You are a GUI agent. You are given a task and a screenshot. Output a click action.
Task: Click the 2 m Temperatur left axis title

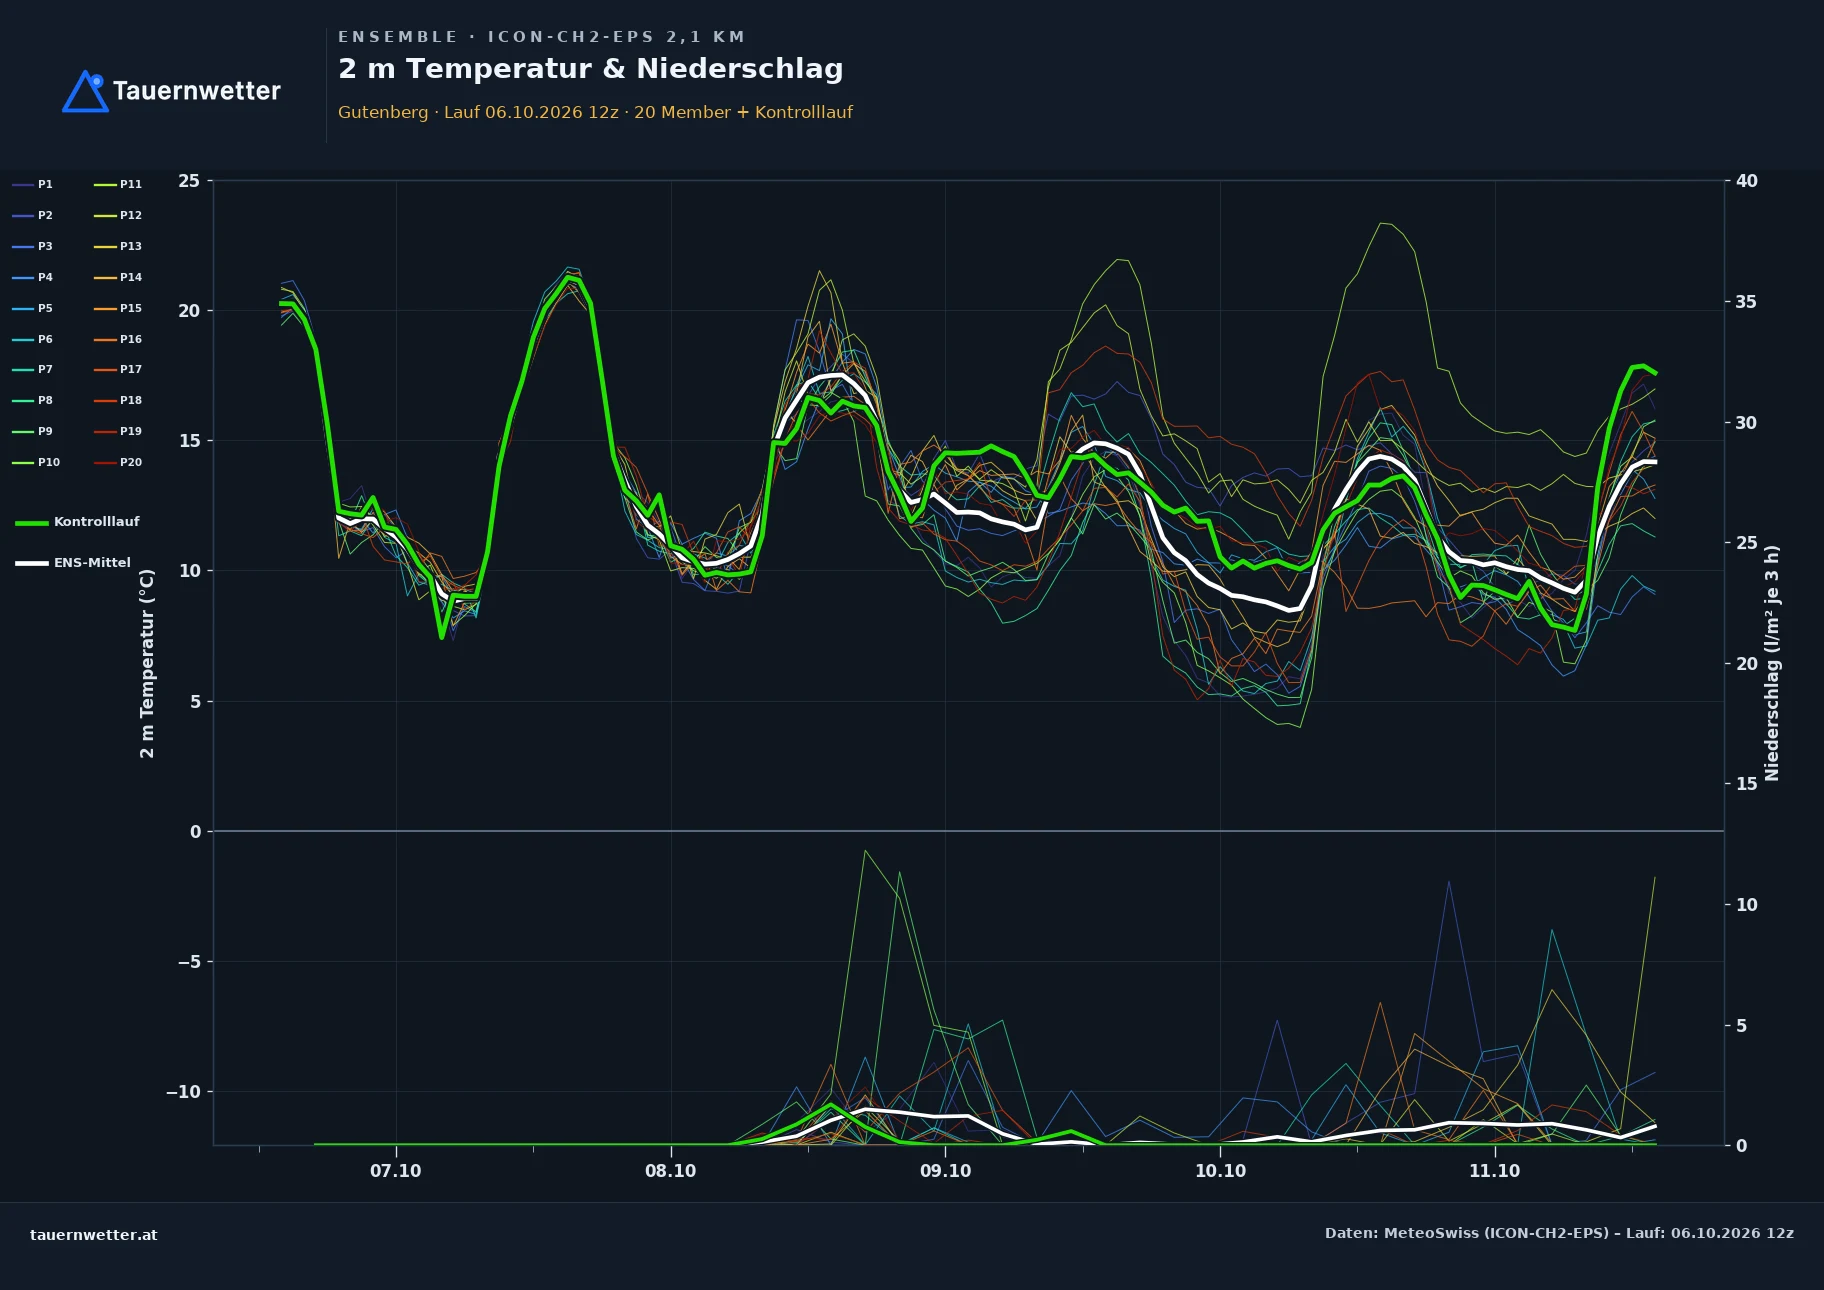click(147, 663)
